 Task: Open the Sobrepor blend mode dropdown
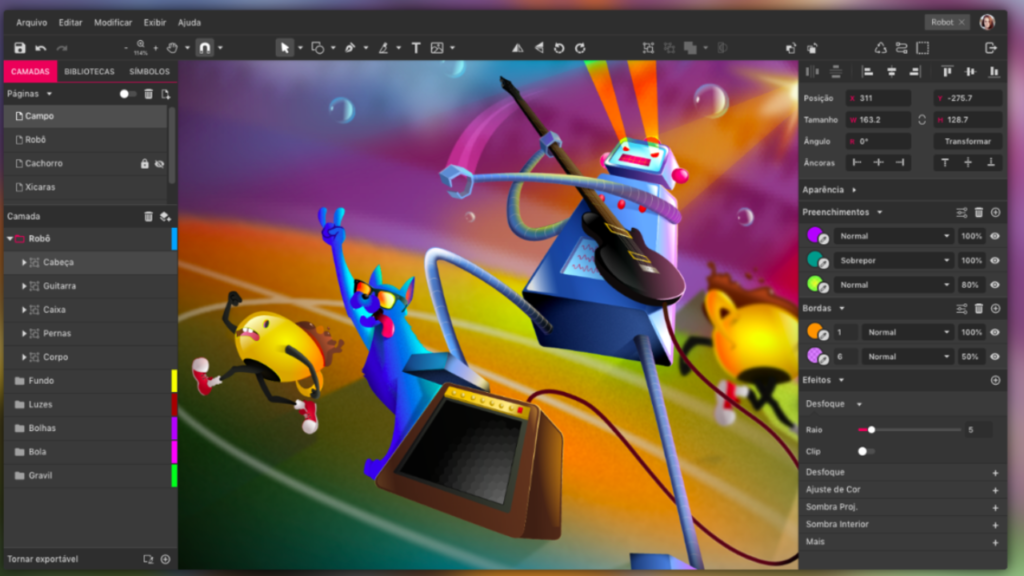tap(894, 261)
